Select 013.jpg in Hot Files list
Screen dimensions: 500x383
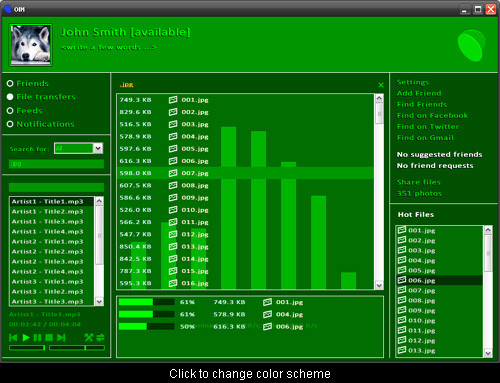[440, 350]
